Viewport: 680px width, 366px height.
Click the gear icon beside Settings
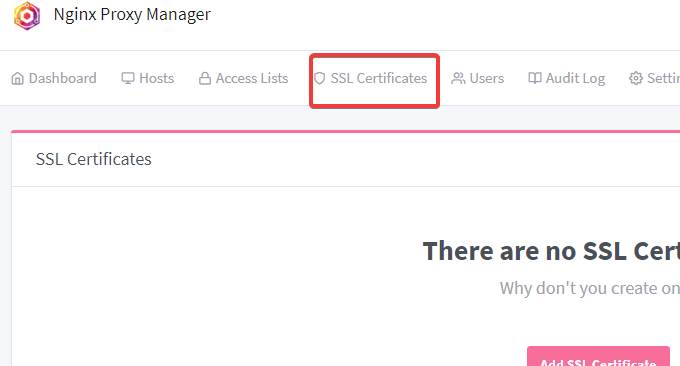tap(636, 78)
